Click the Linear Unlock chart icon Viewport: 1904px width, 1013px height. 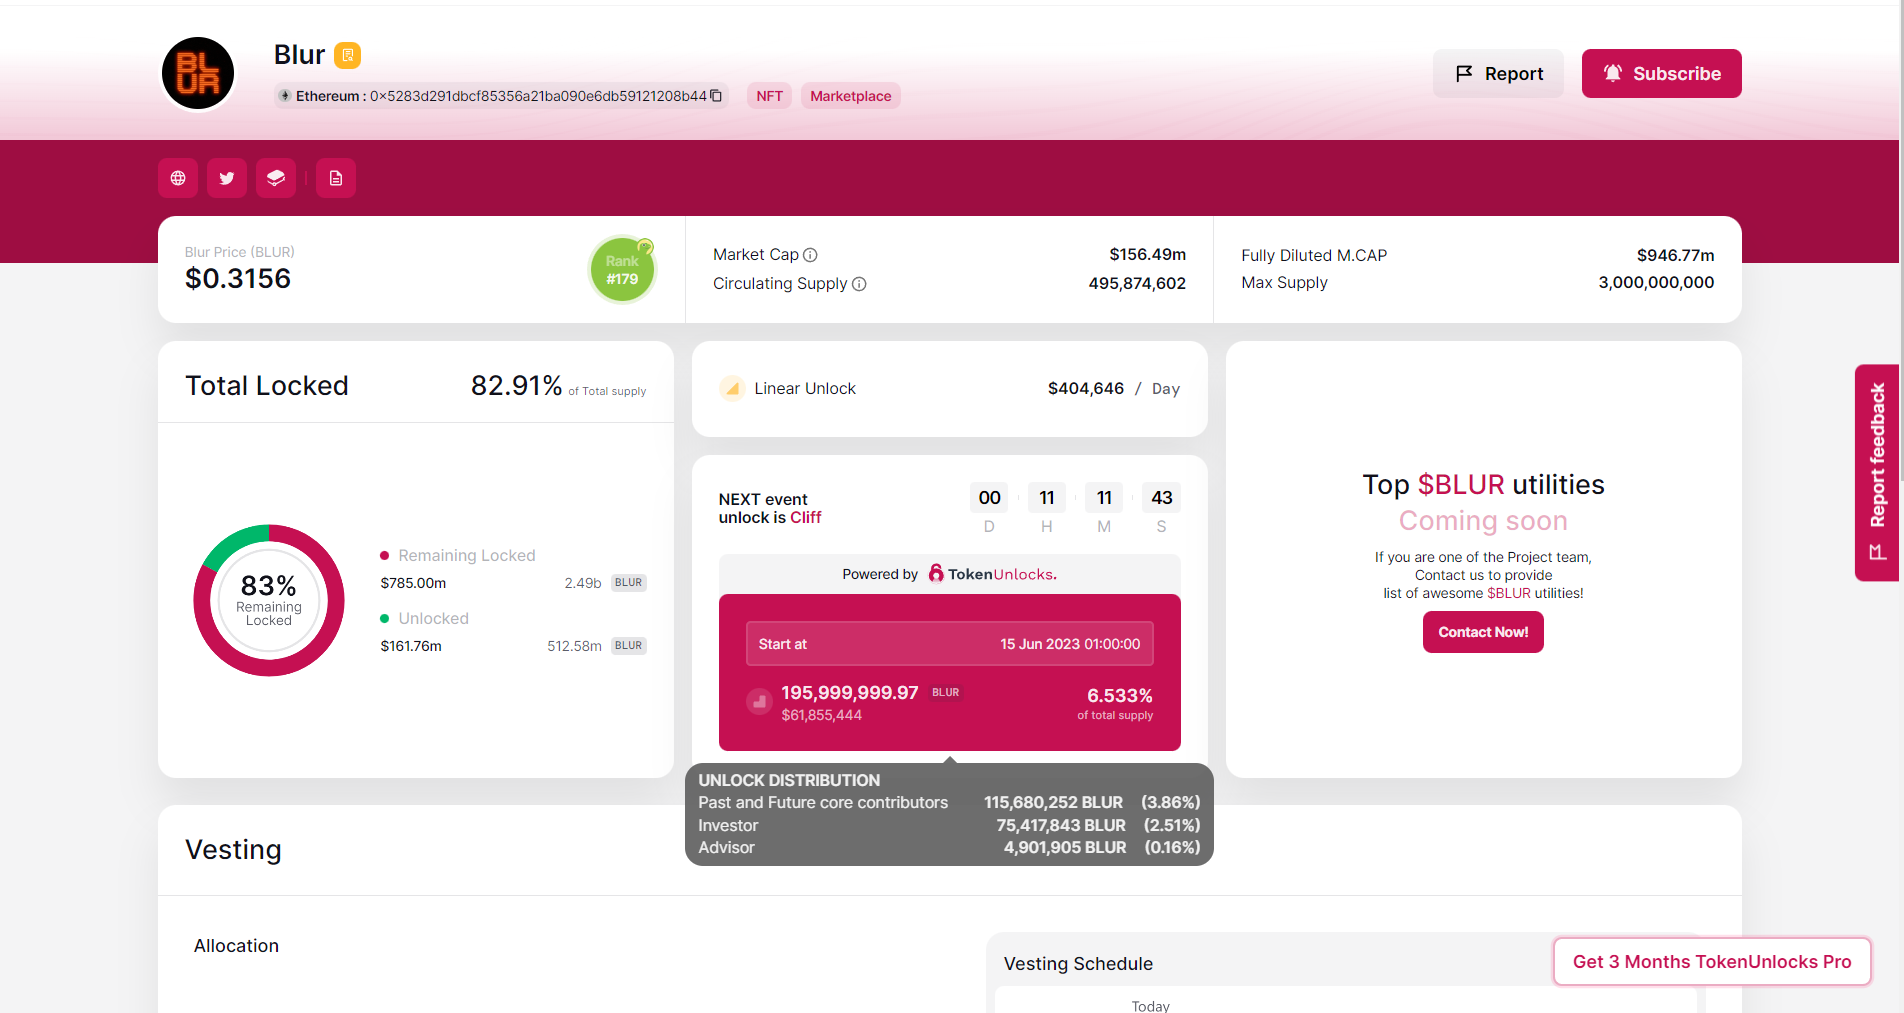[732, 388]
